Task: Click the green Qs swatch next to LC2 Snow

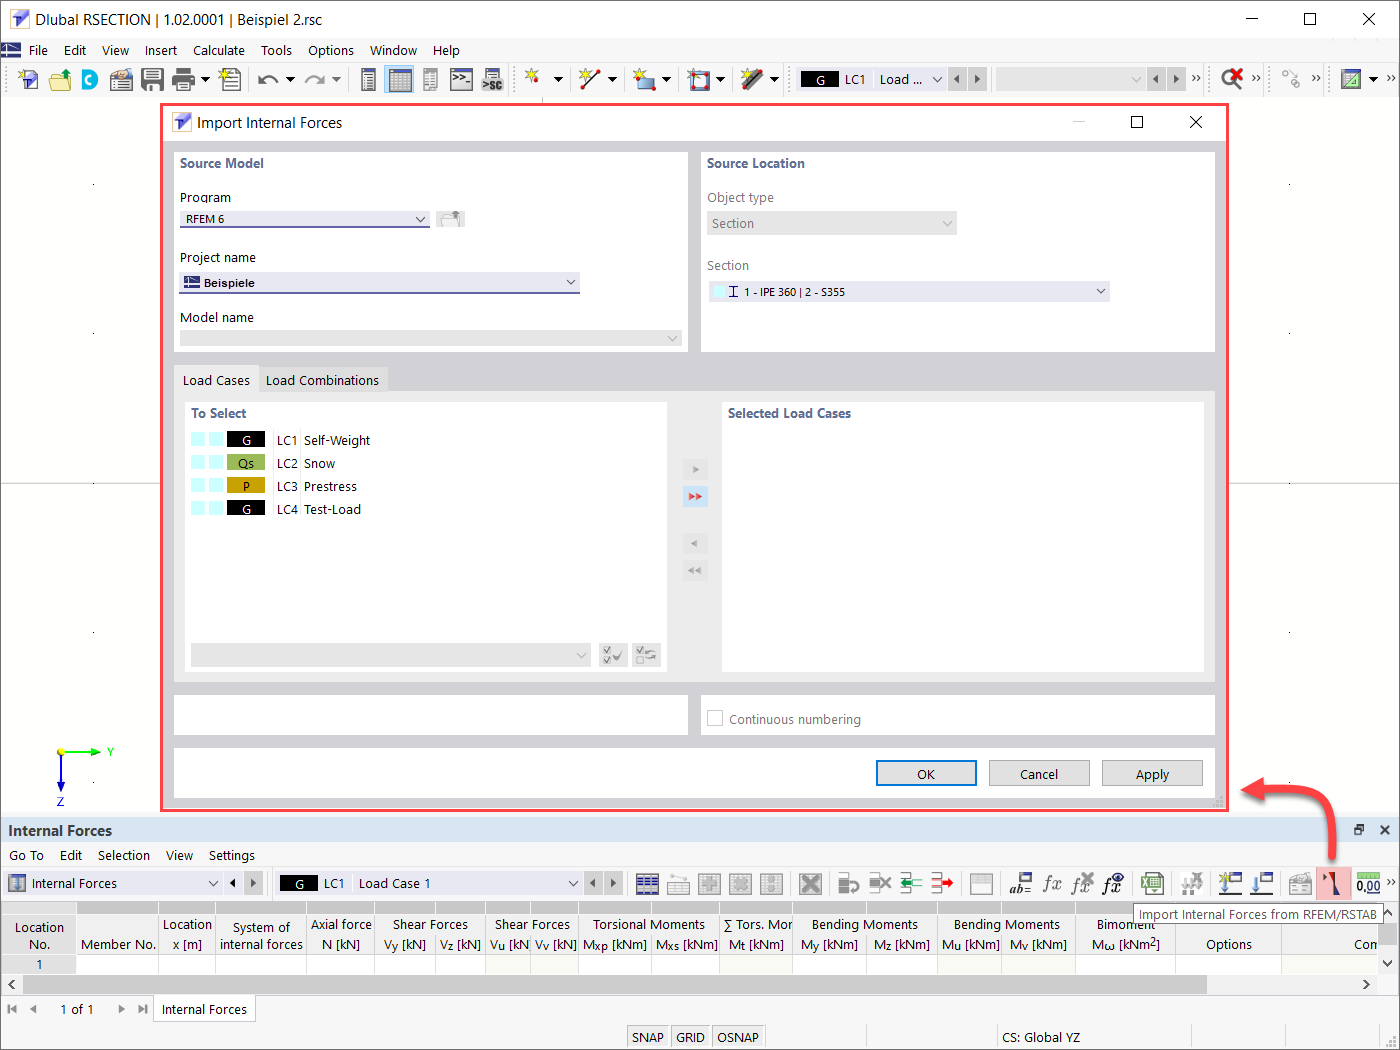Action: 246,462
